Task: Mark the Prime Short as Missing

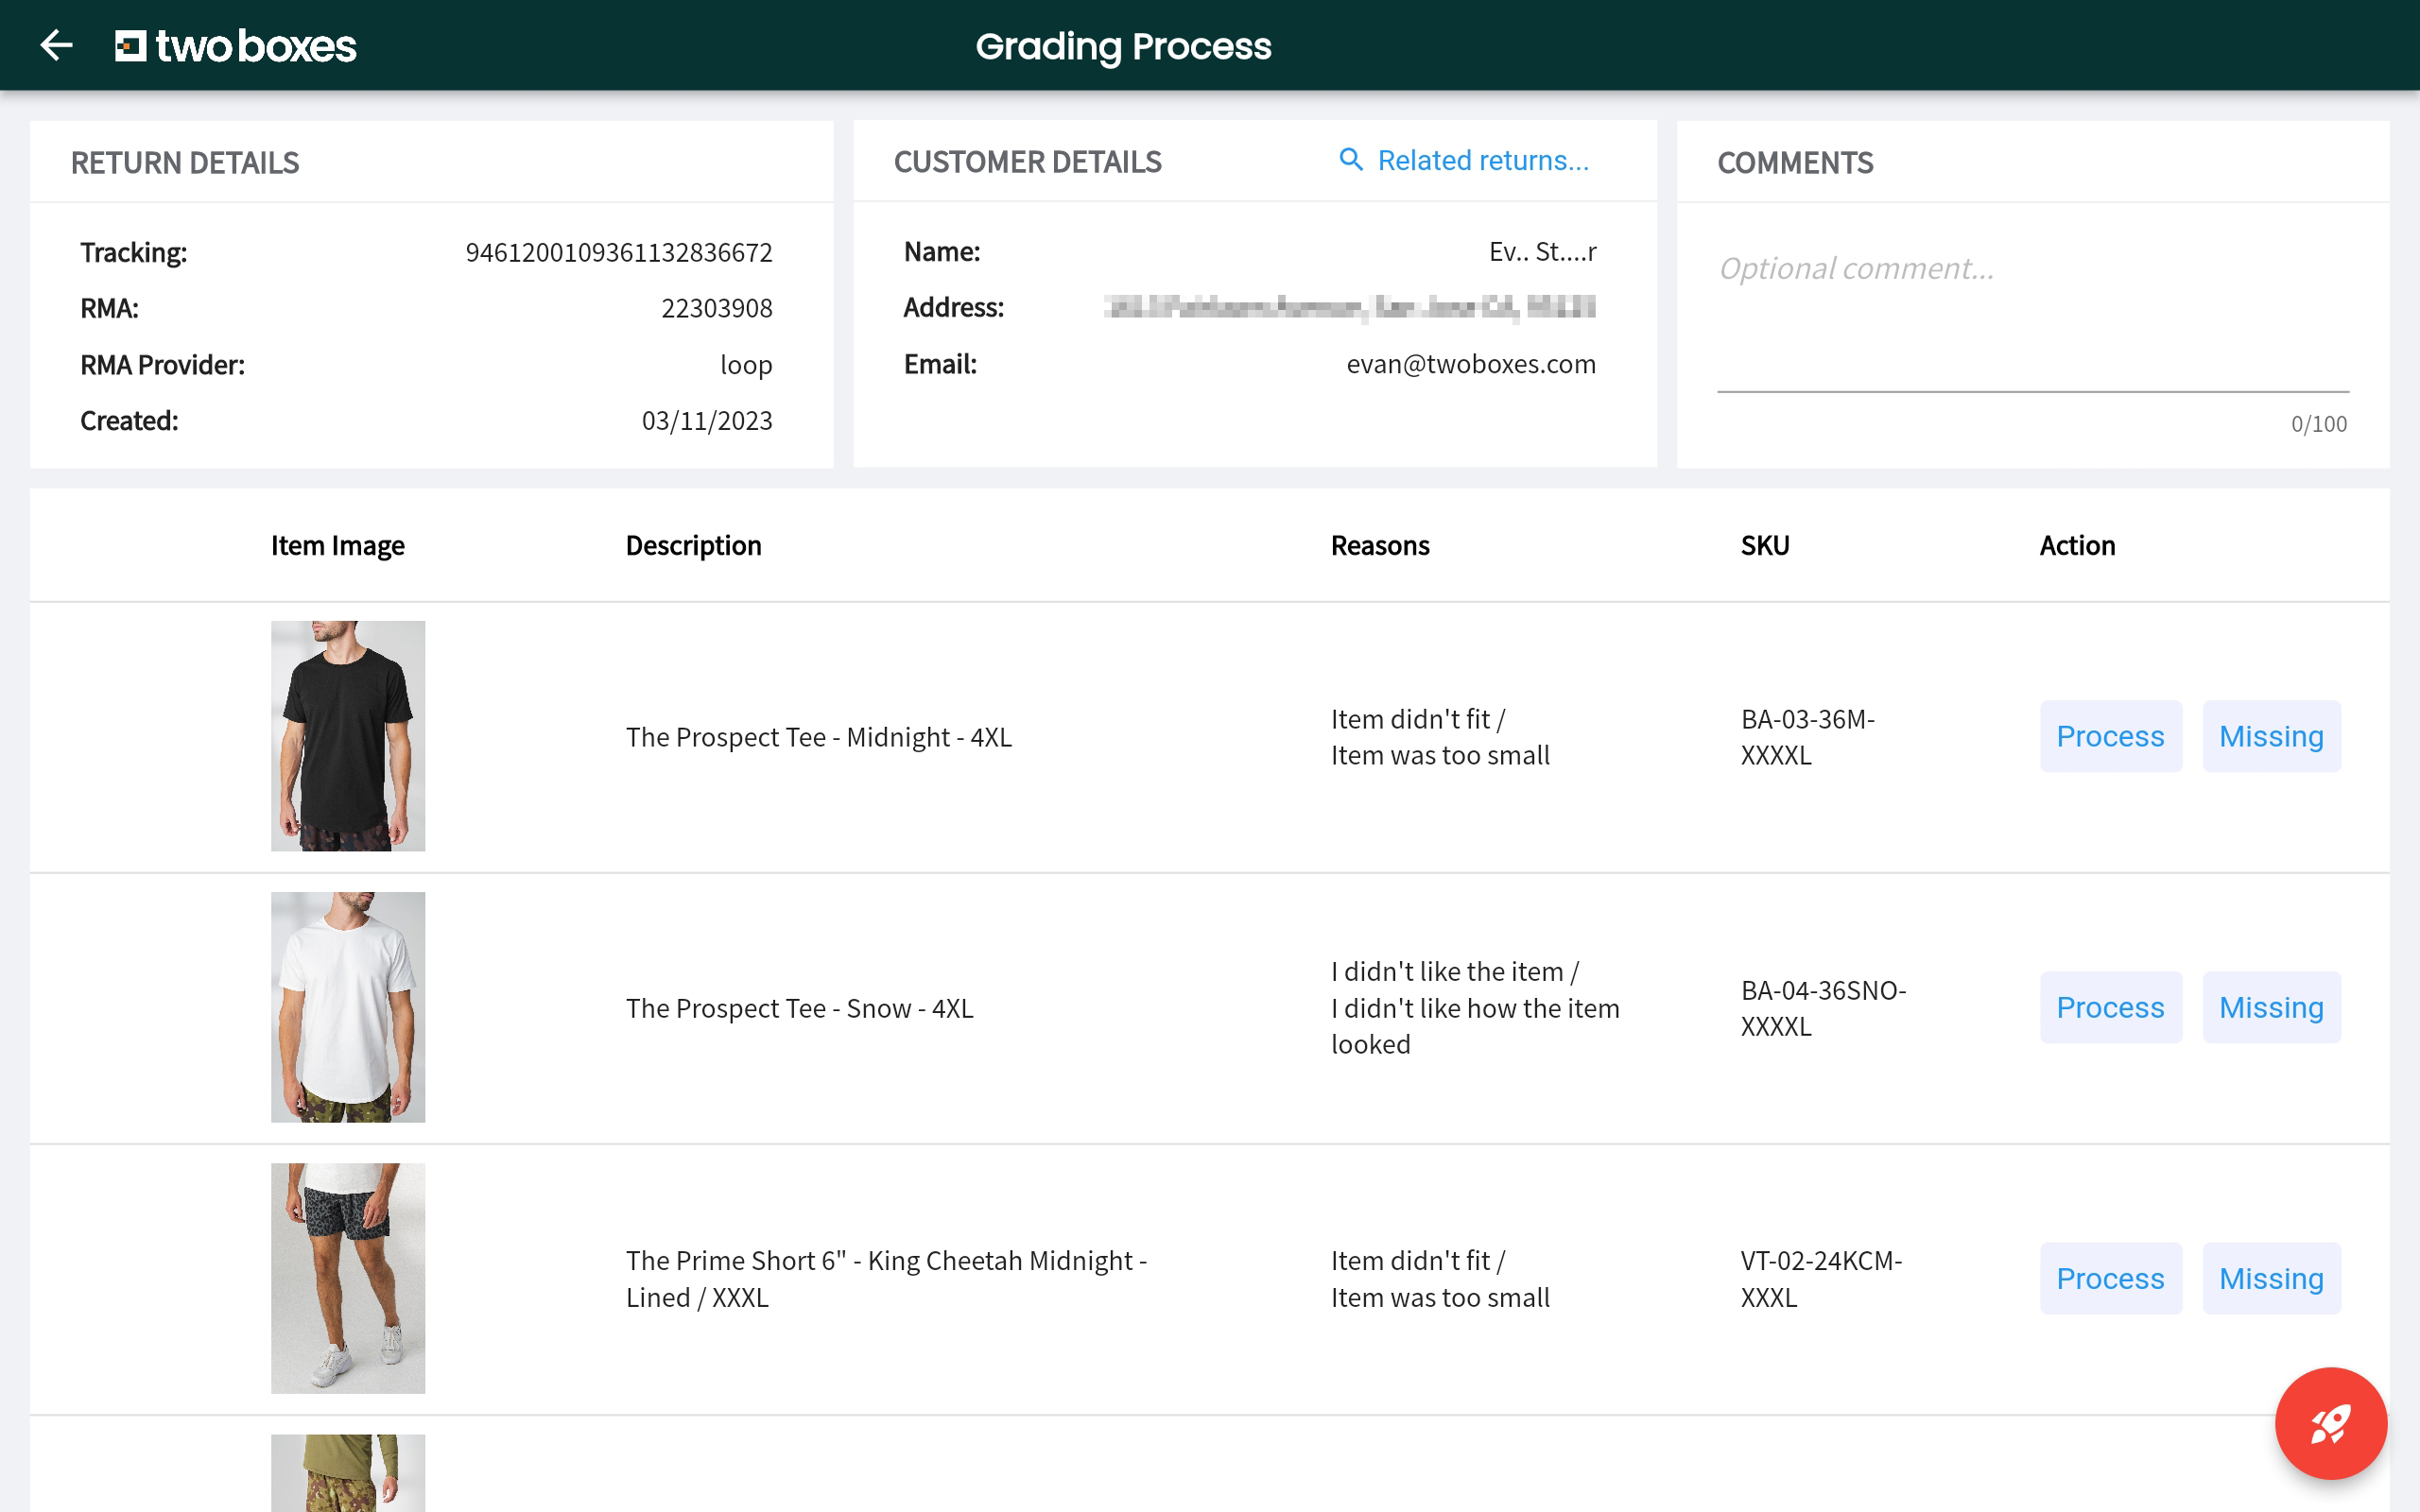Action: coord(2271,1278)
